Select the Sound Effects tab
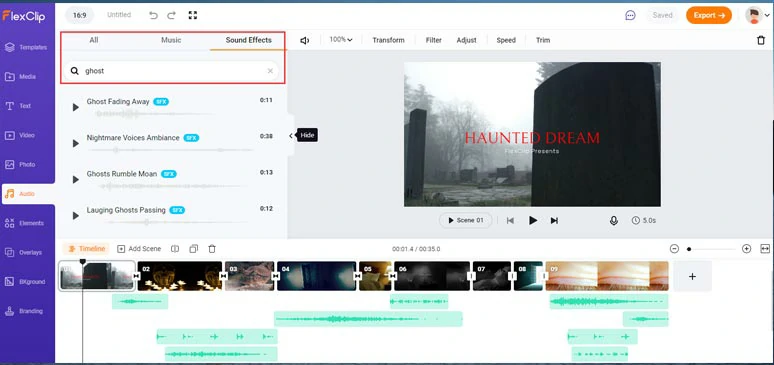 coord(248,41)
